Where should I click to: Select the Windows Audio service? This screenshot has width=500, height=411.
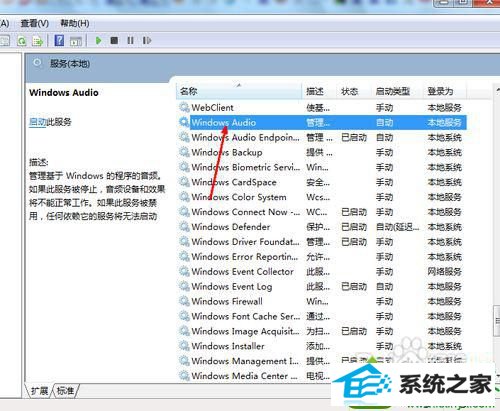point(321,122)
